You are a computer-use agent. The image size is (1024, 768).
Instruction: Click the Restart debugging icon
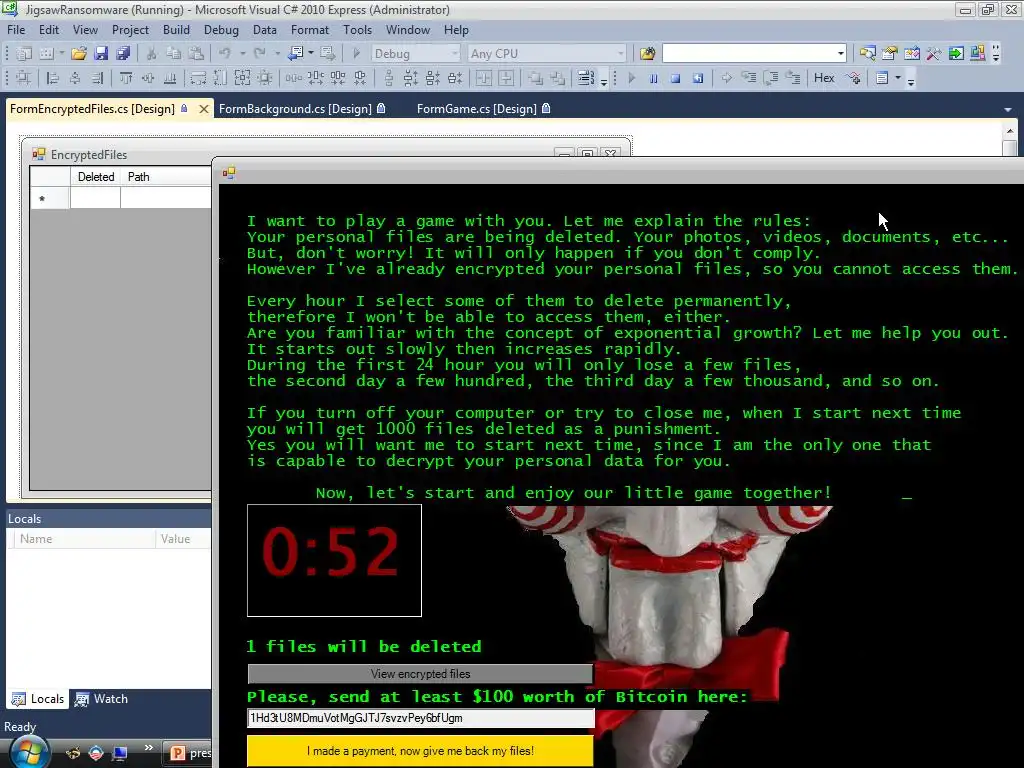coord(697,78)
